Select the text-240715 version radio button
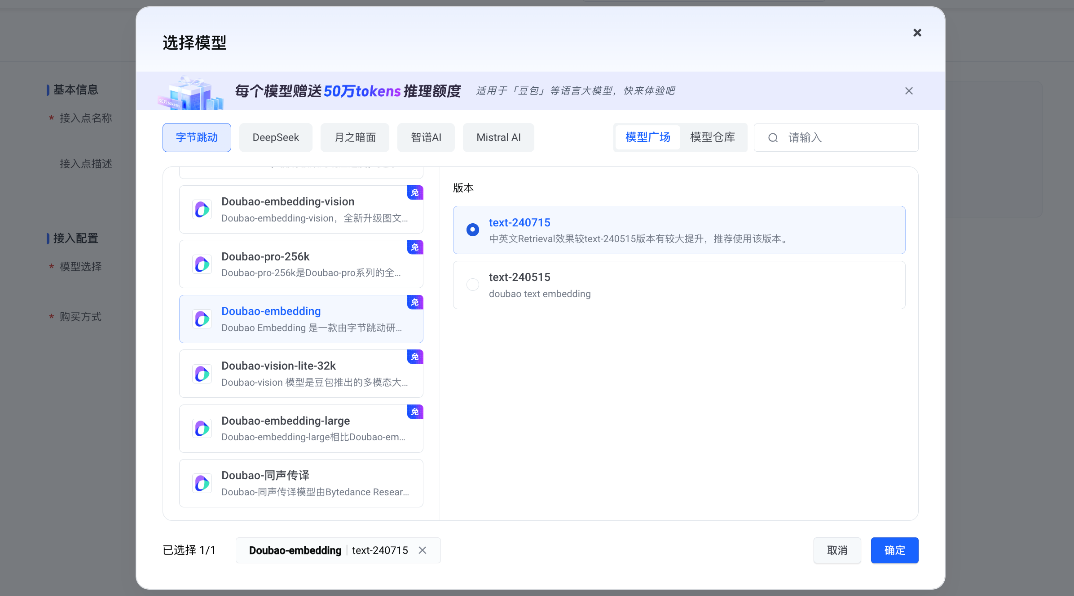1074x596 pixels. [471, 229]
